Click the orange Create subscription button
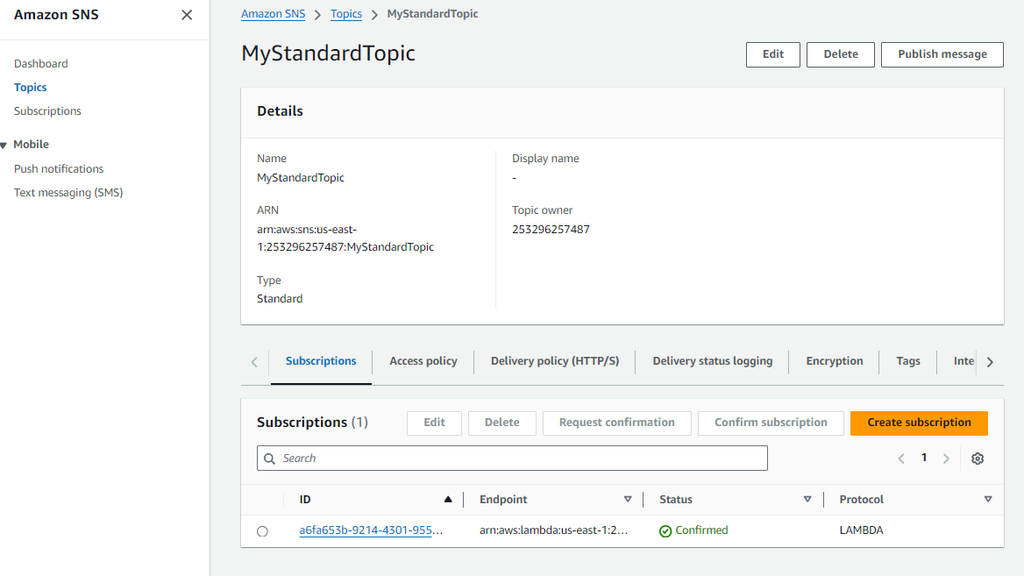 918,423
